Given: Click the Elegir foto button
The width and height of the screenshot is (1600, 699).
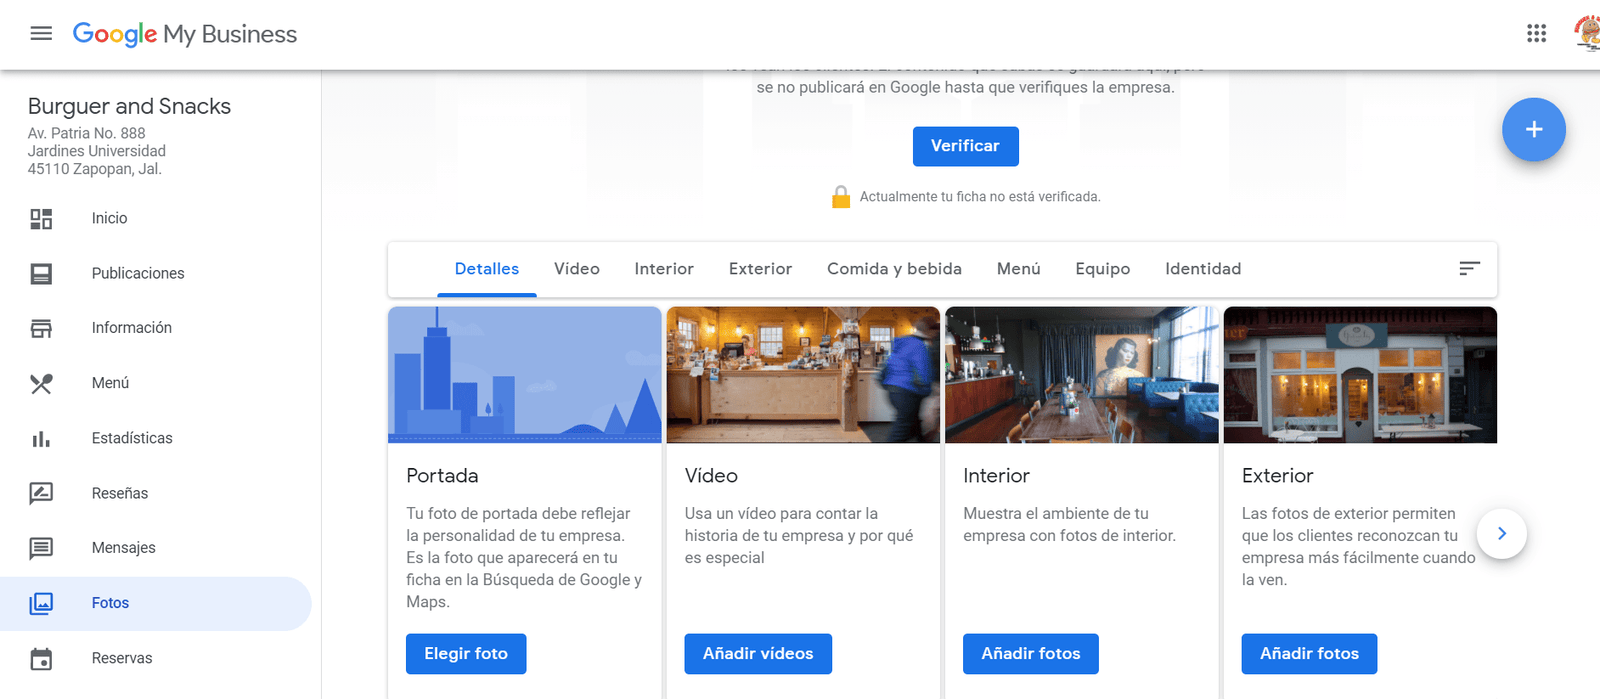Looking at the screenshot, I should pyautogui.click(x=466, y=654).
